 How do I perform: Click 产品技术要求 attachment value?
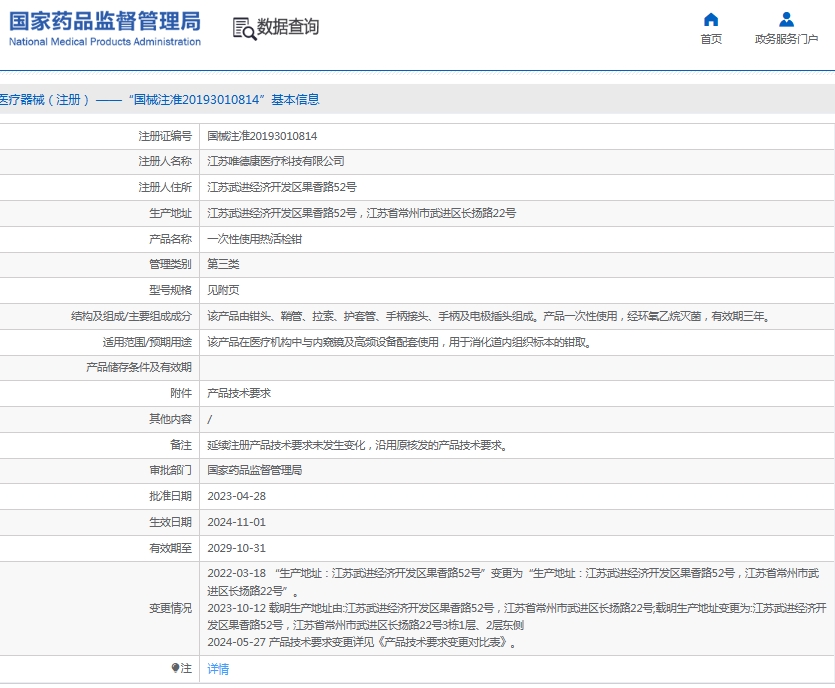coord(239,393)
